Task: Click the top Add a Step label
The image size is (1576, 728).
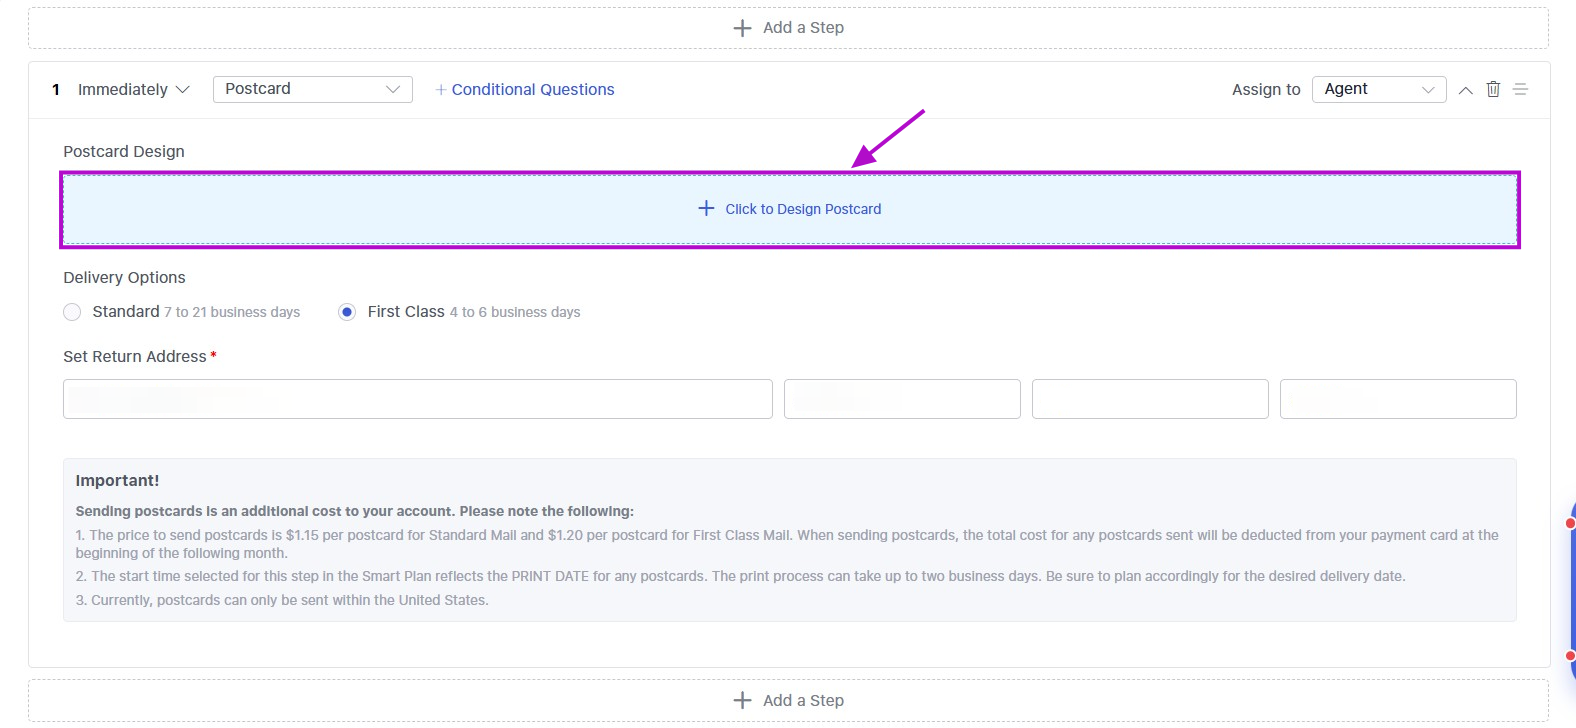Action: (803, 28)
